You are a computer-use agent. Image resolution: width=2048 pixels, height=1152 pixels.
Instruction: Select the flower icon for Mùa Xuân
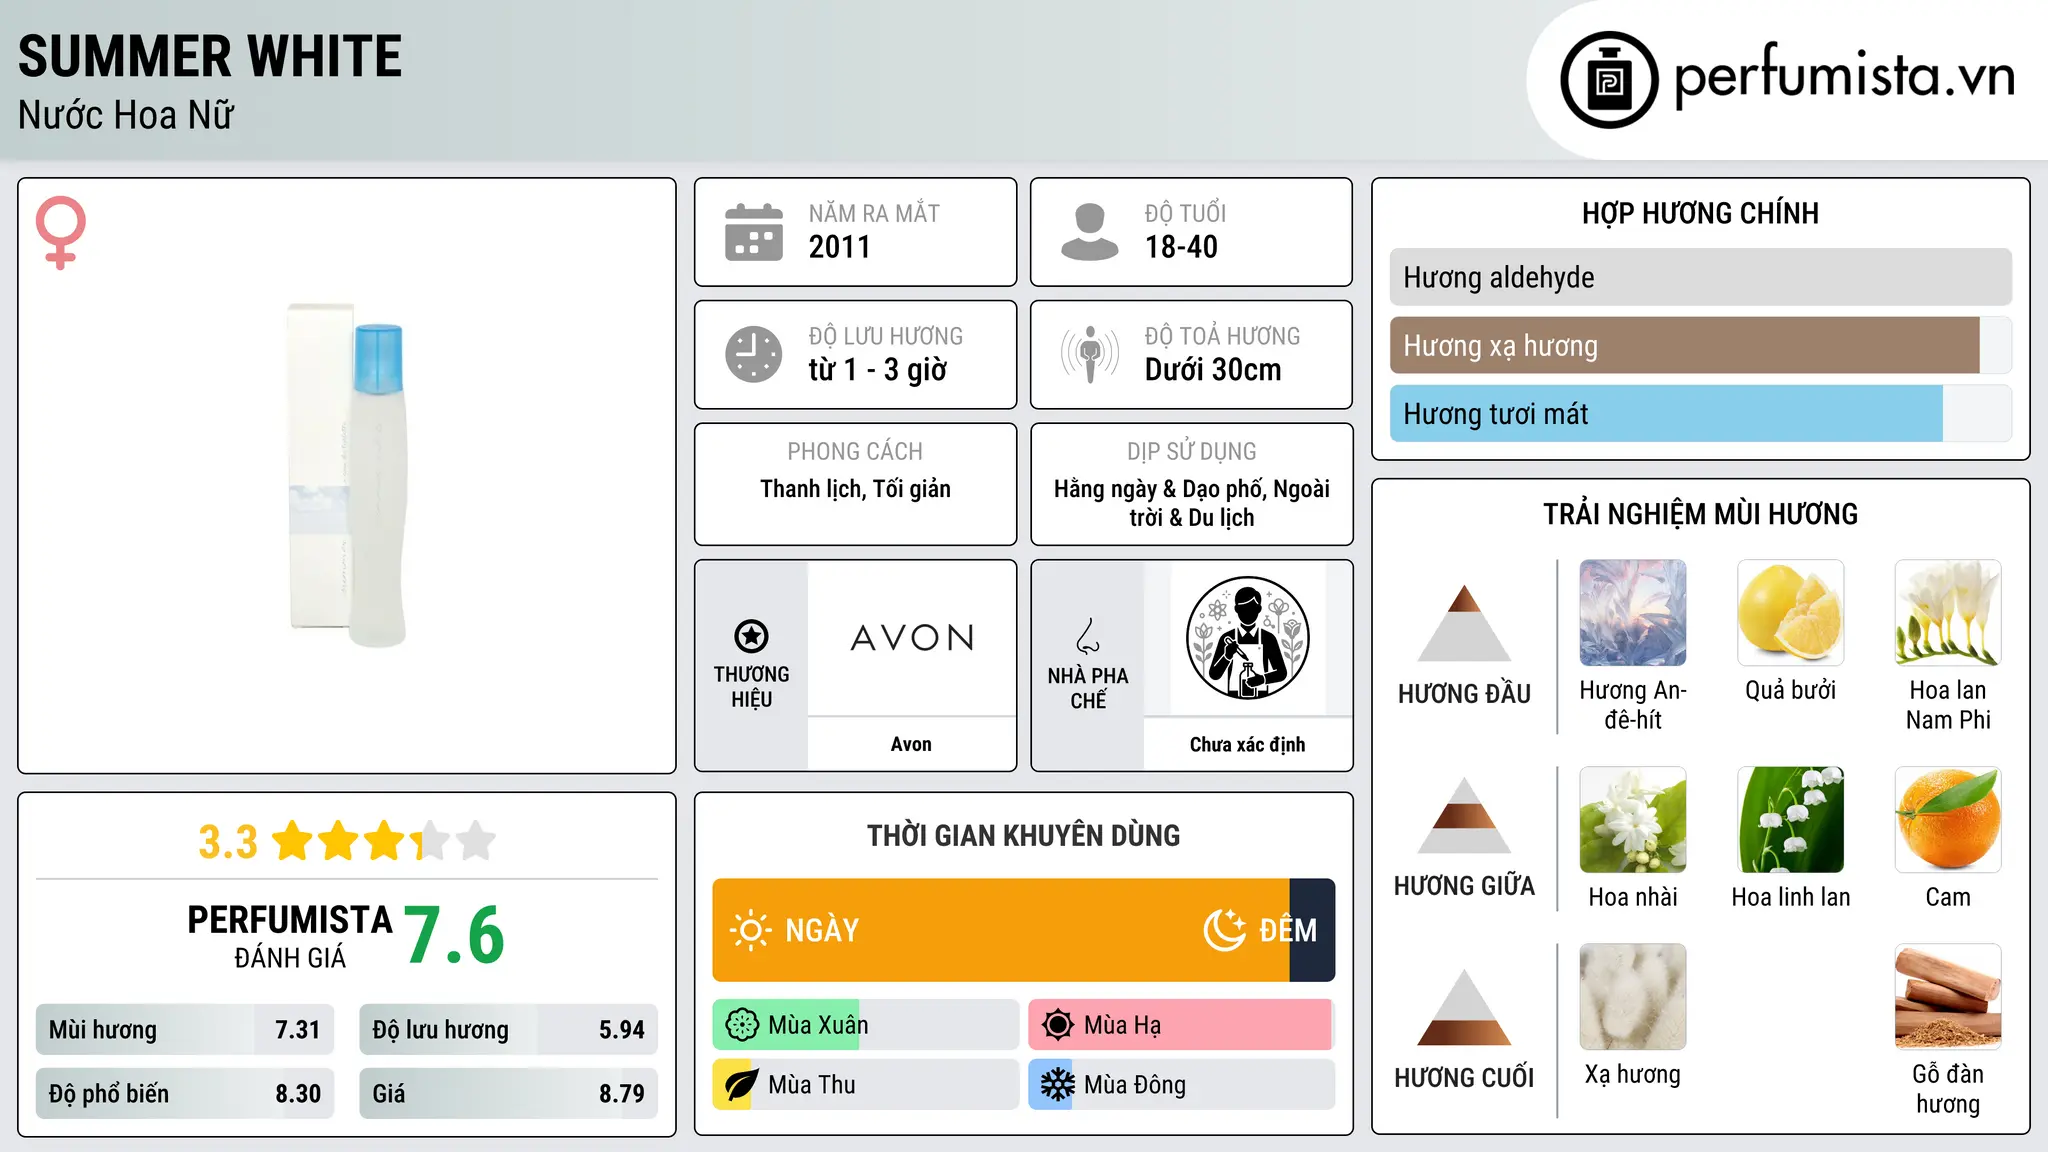click(741, 1025)
